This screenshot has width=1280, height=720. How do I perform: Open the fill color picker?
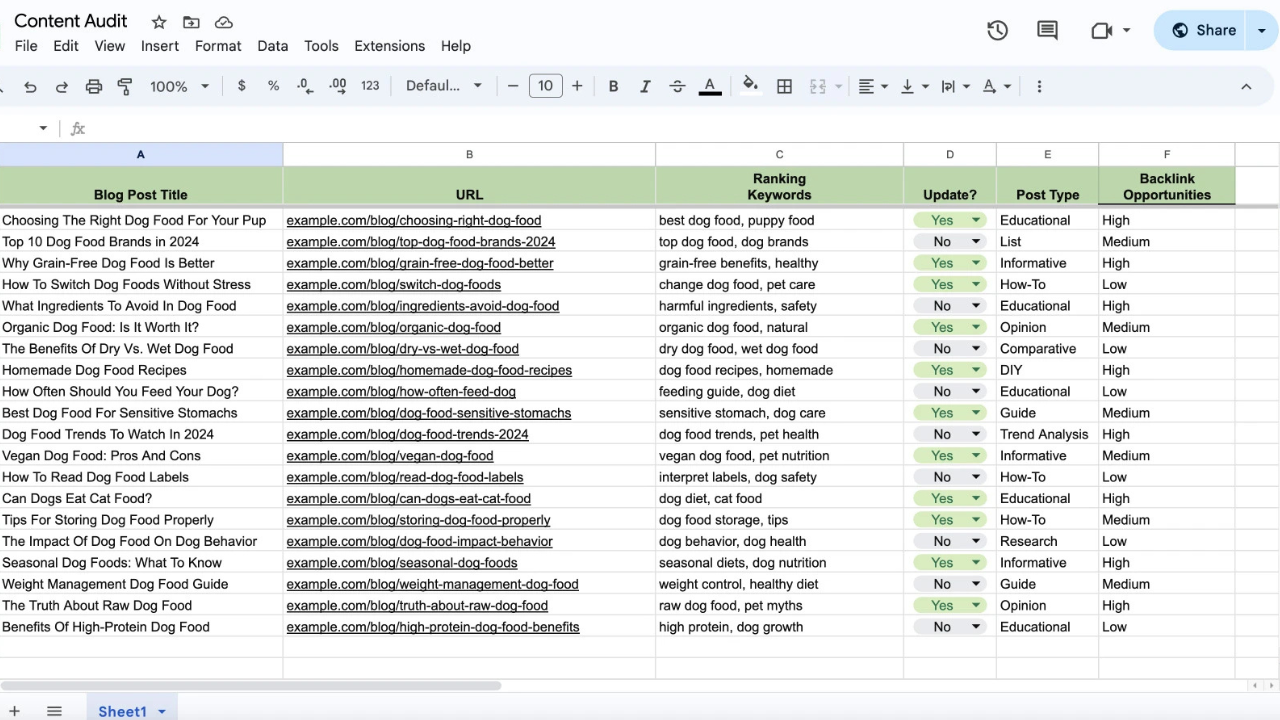[x=751, y=86]
